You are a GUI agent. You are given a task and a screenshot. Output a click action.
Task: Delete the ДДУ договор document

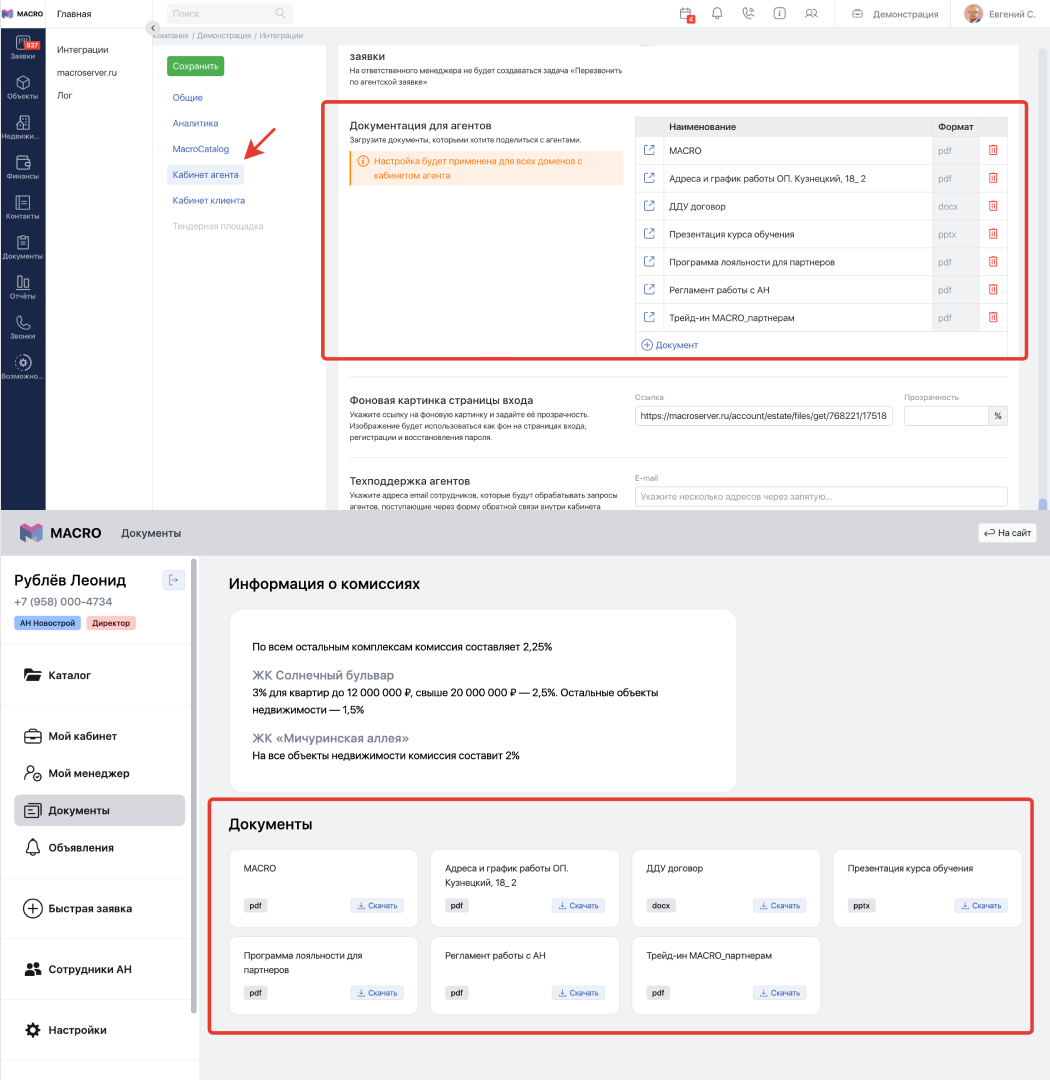(x=993, y=206)
